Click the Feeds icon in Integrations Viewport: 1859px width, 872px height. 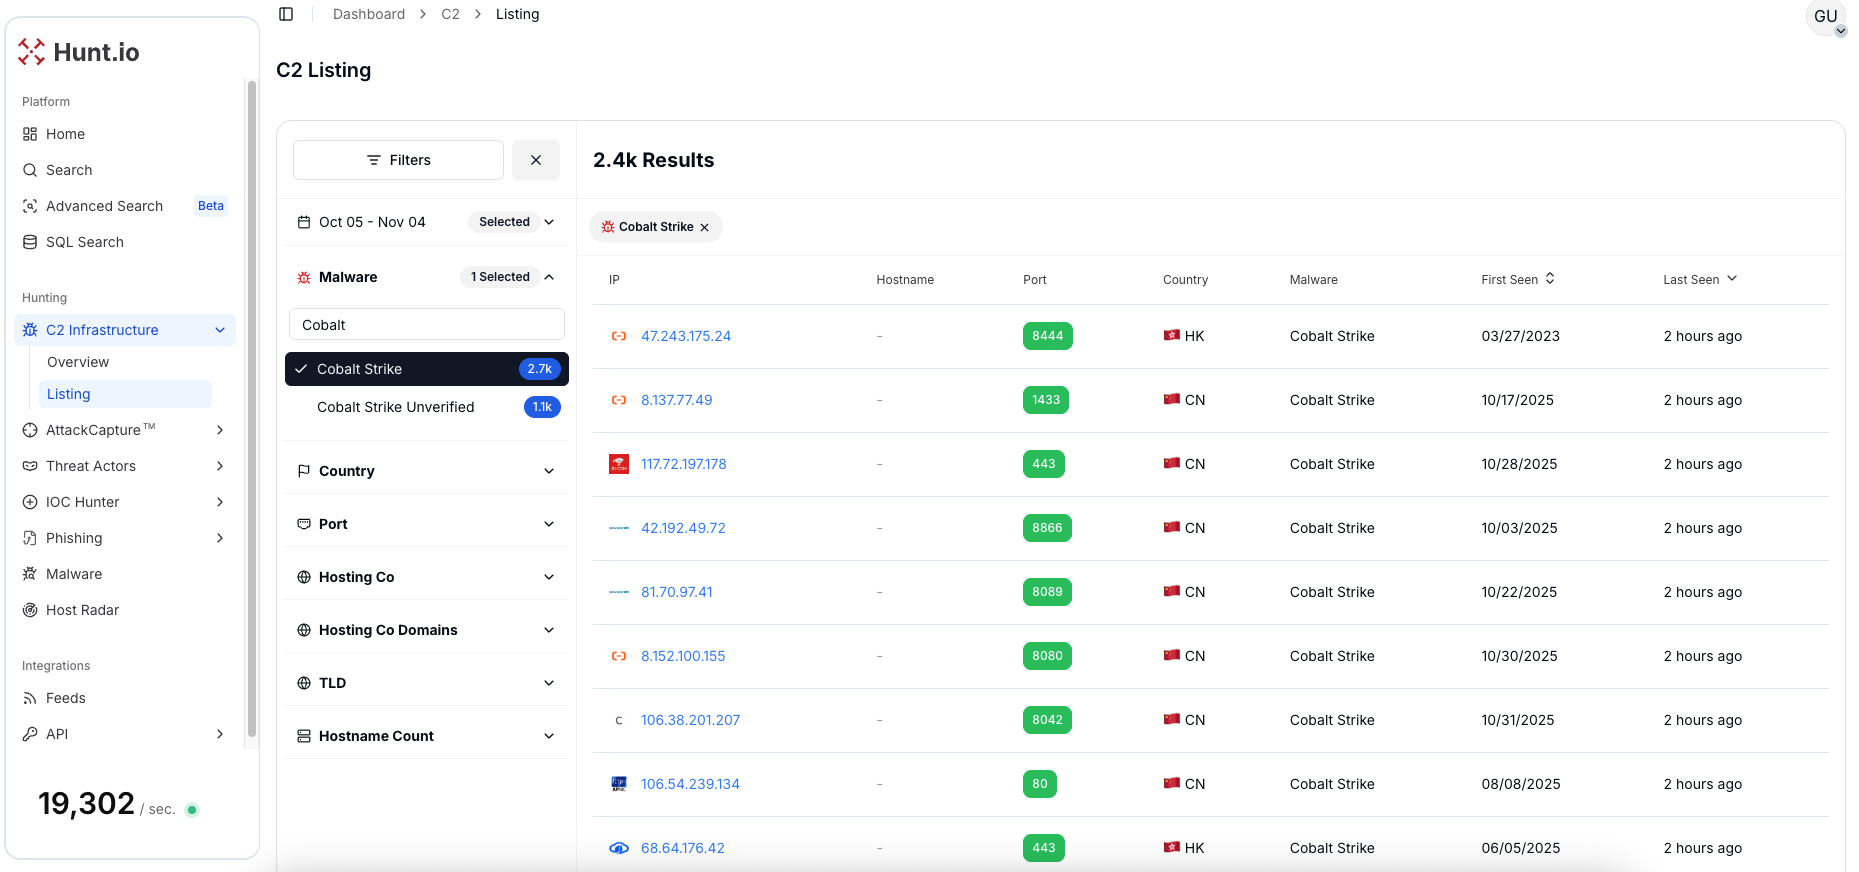(30, 698)
